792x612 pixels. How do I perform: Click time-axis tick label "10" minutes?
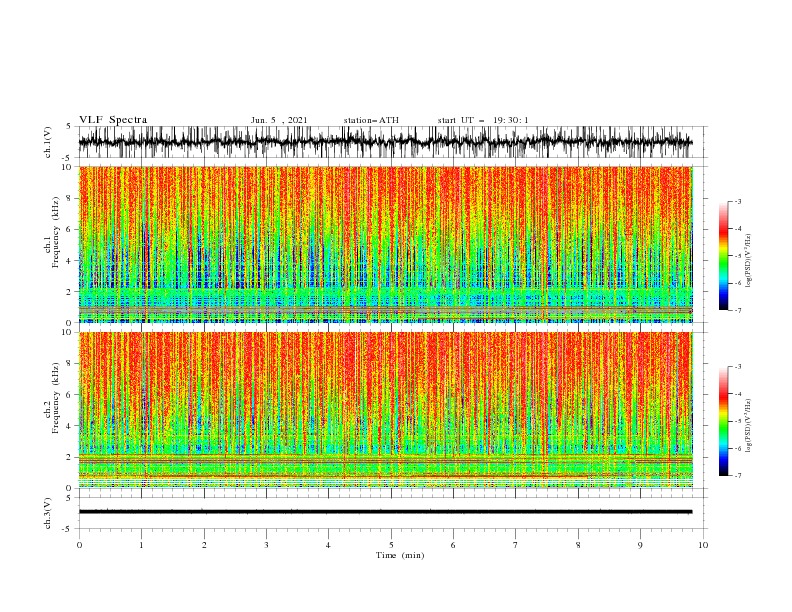(x=703, y=545)
